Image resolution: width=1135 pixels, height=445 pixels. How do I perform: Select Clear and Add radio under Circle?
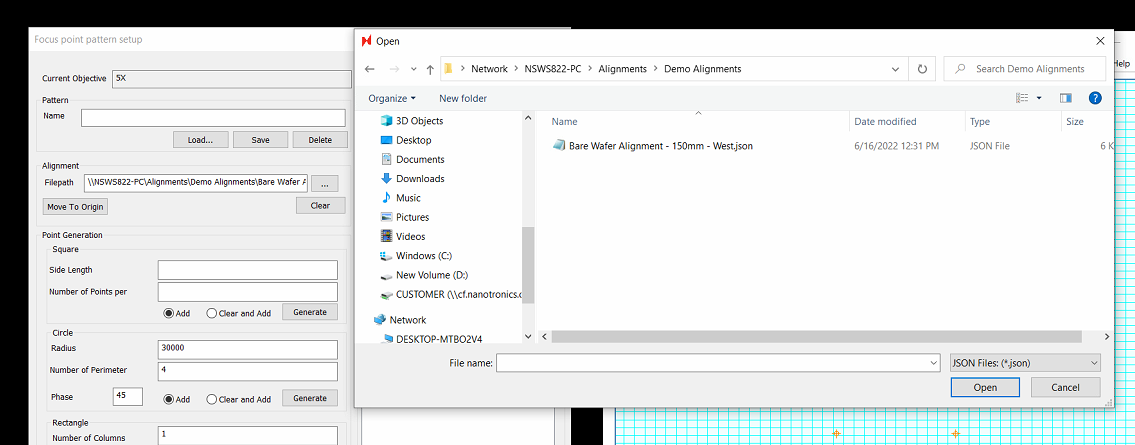click(212, 399)
